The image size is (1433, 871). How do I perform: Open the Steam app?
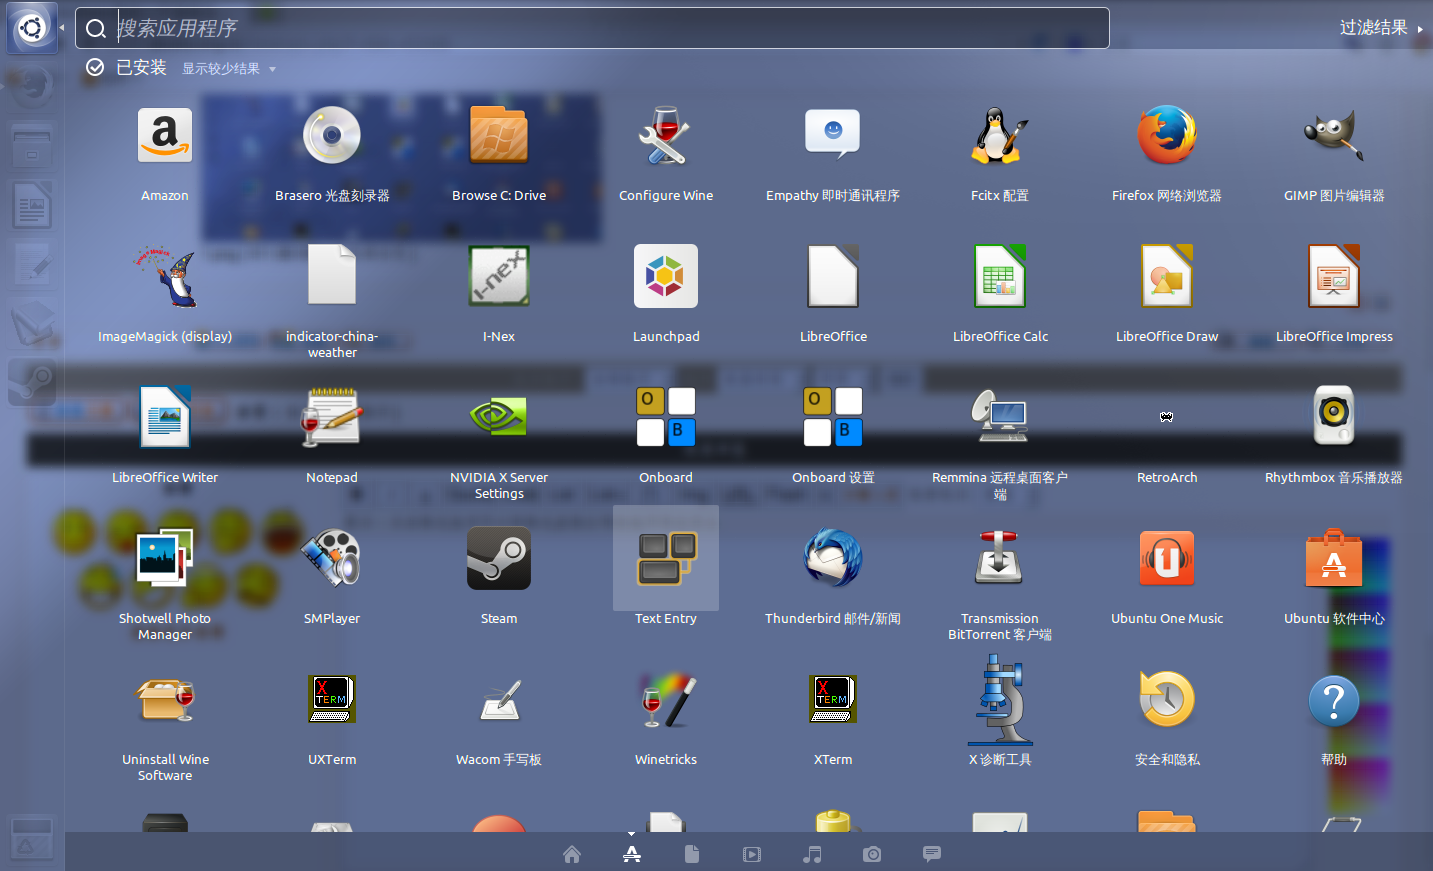(499, 559)
